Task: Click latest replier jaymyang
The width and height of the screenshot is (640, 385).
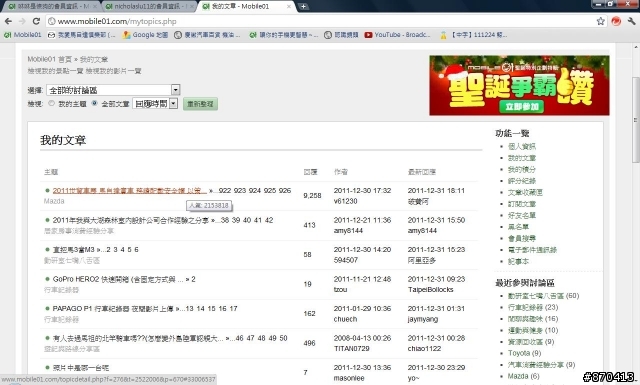Action: (x=423, y=319)
